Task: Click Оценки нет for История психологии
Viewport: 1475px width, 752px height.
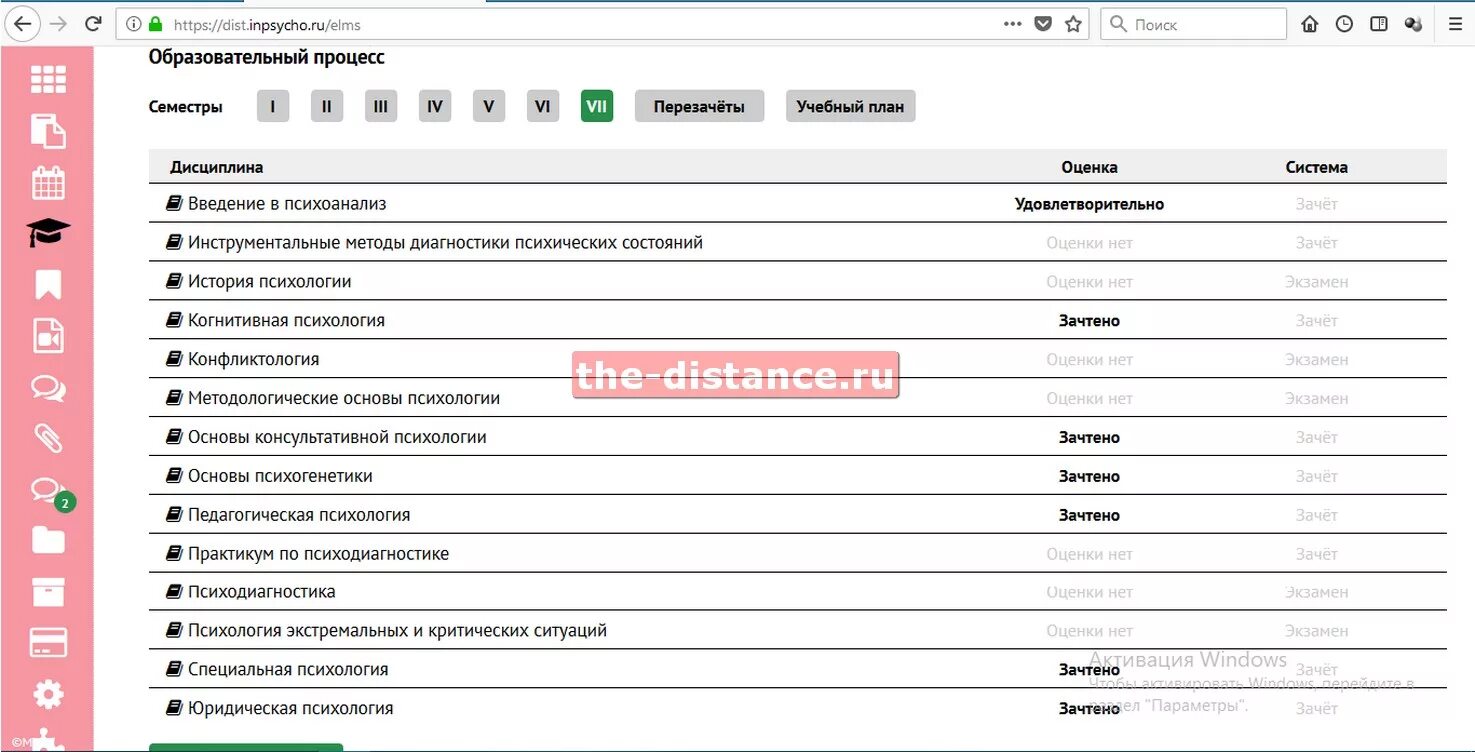Action: pos(1089,282)
